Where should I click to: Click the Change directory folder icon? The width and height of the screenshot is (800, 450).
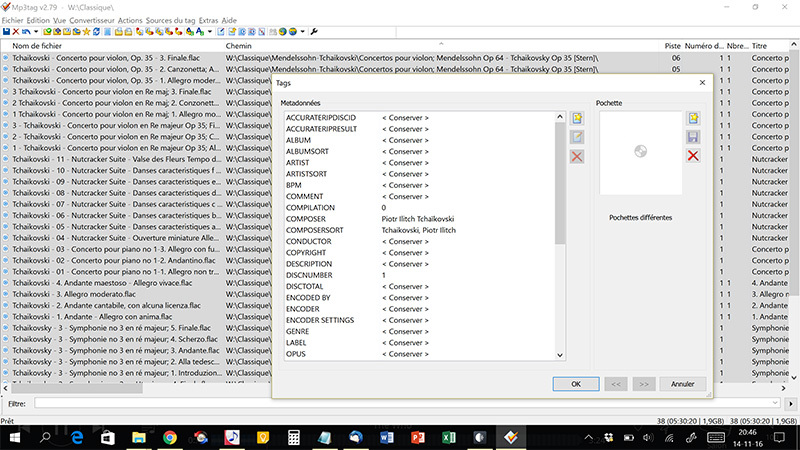tap(47, 32)
